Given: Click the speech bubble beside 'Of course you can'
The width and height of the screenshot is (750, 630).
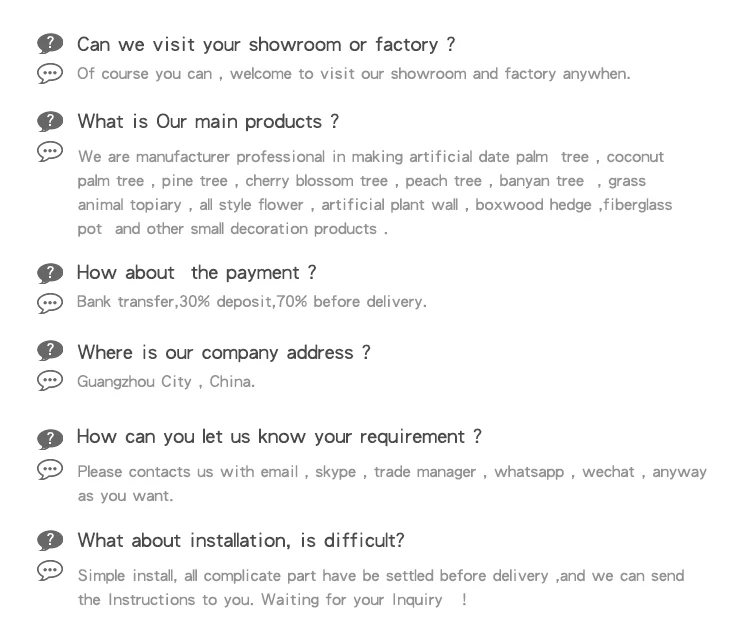Looking at the screenshot, I should 50,73.
